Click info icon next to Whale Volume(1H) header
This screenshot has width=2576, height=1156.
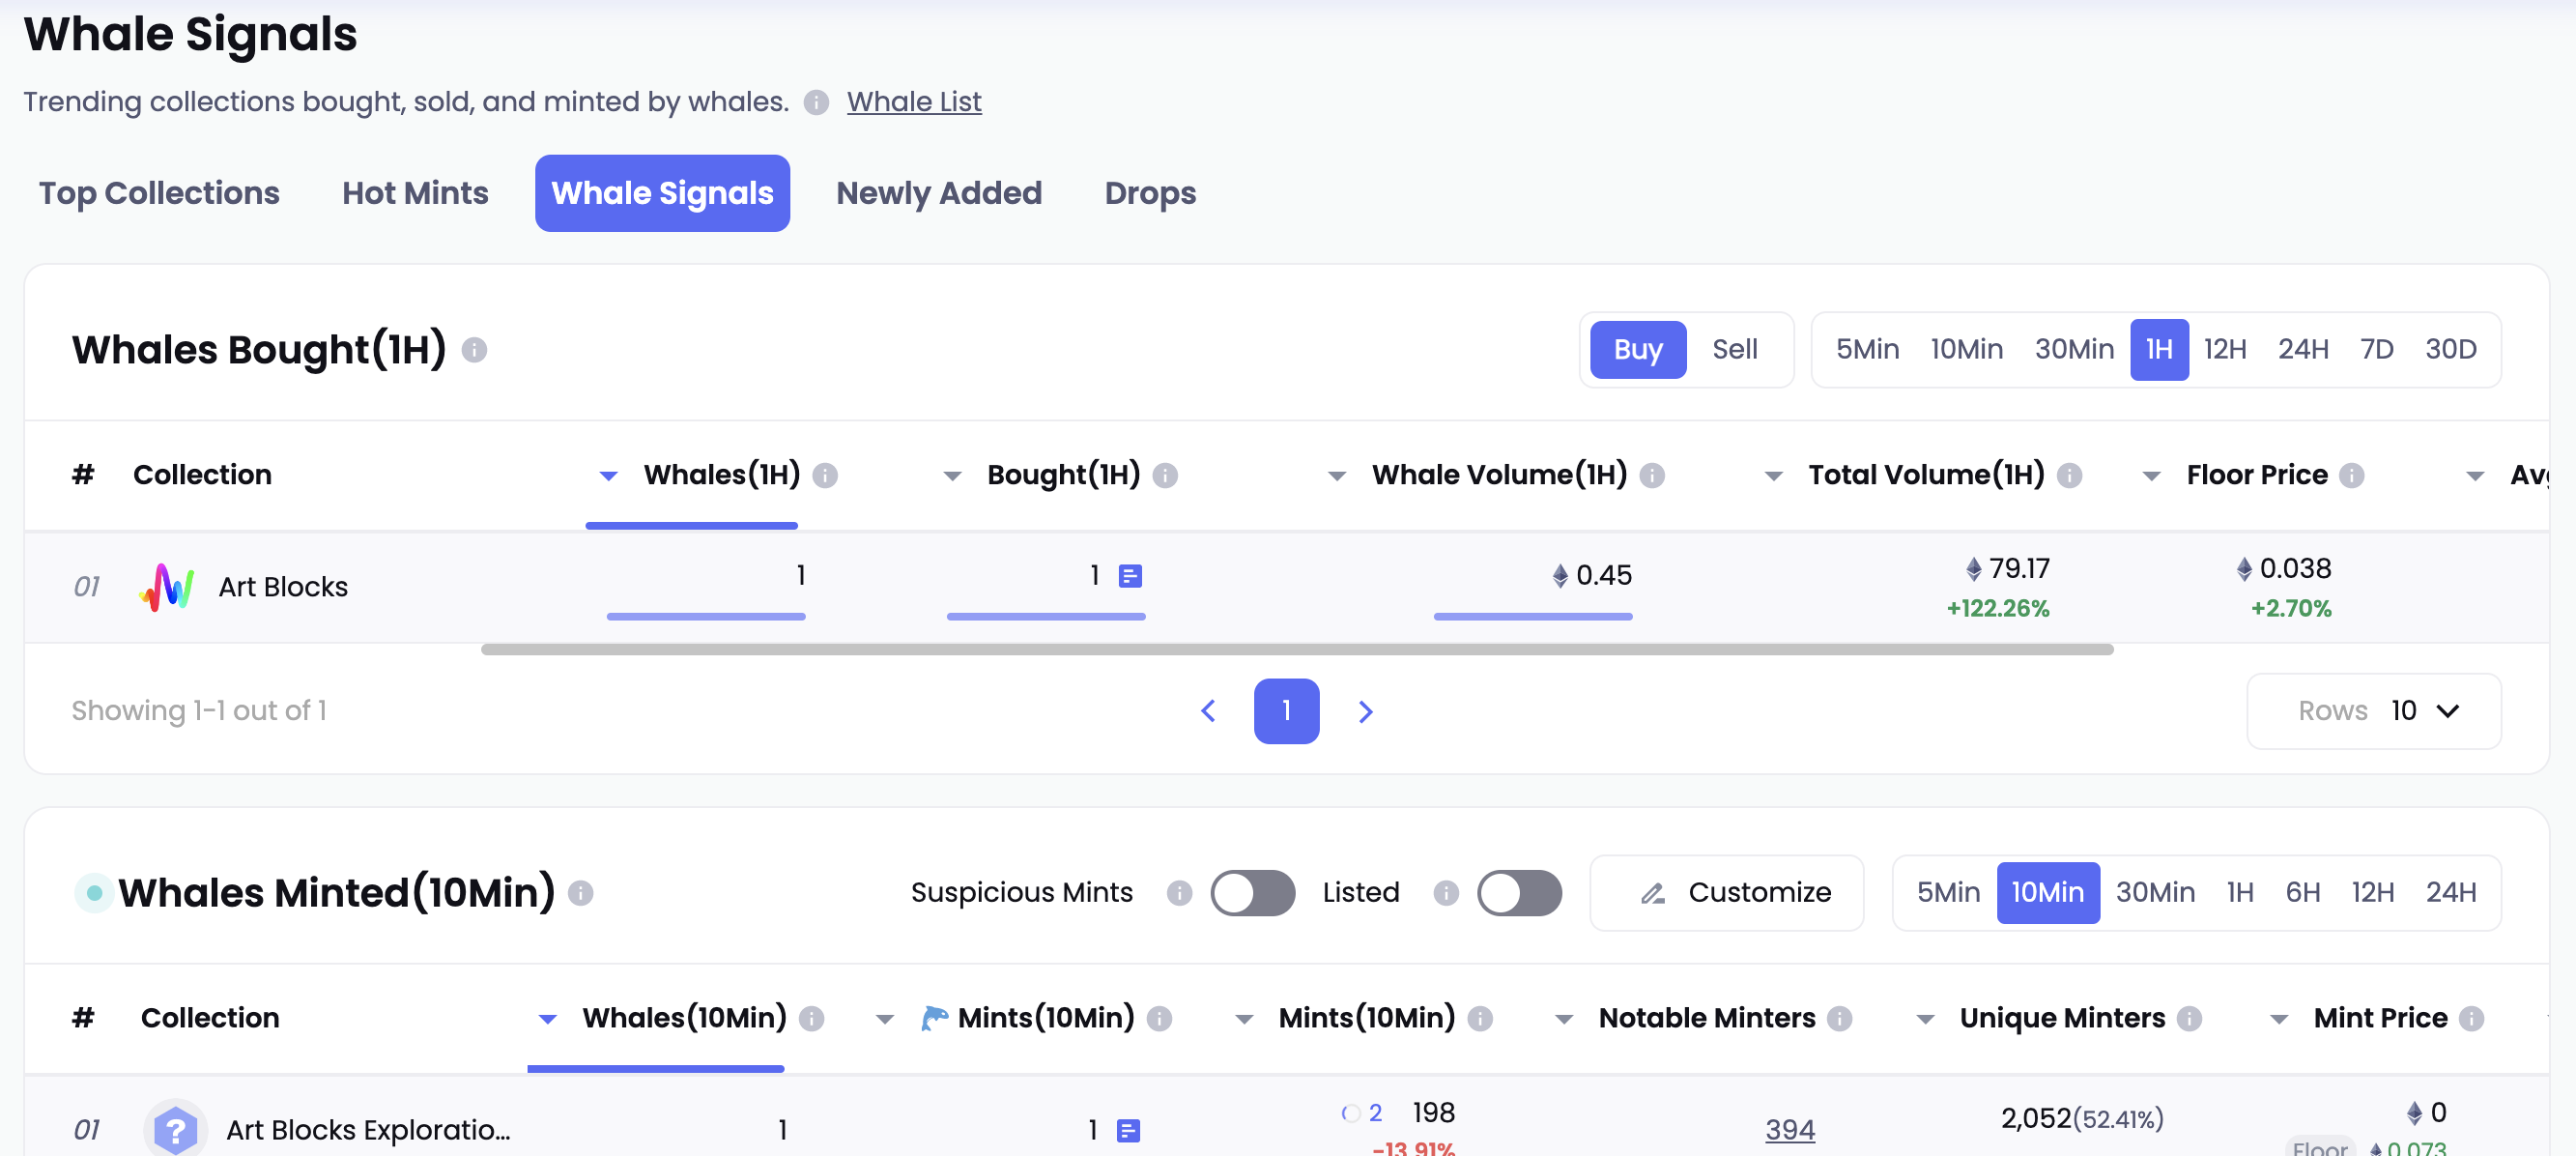pyautogui.click(x=1652, y=475)
